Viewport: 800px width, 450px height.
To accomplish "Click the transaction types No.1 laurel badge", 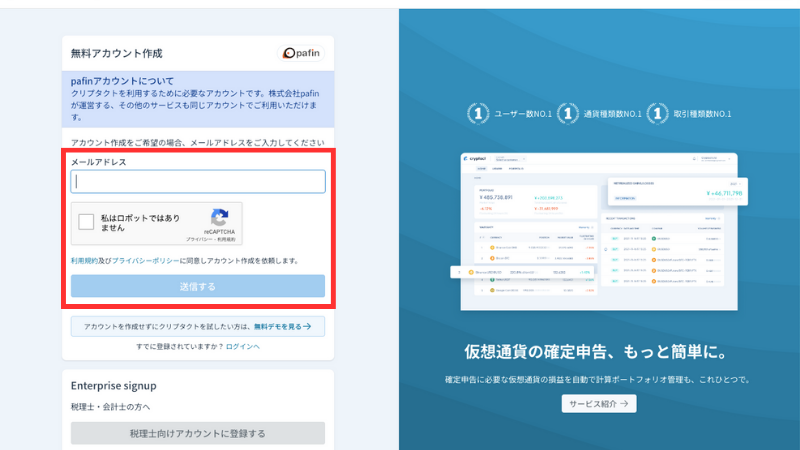I will click(658, 113).
